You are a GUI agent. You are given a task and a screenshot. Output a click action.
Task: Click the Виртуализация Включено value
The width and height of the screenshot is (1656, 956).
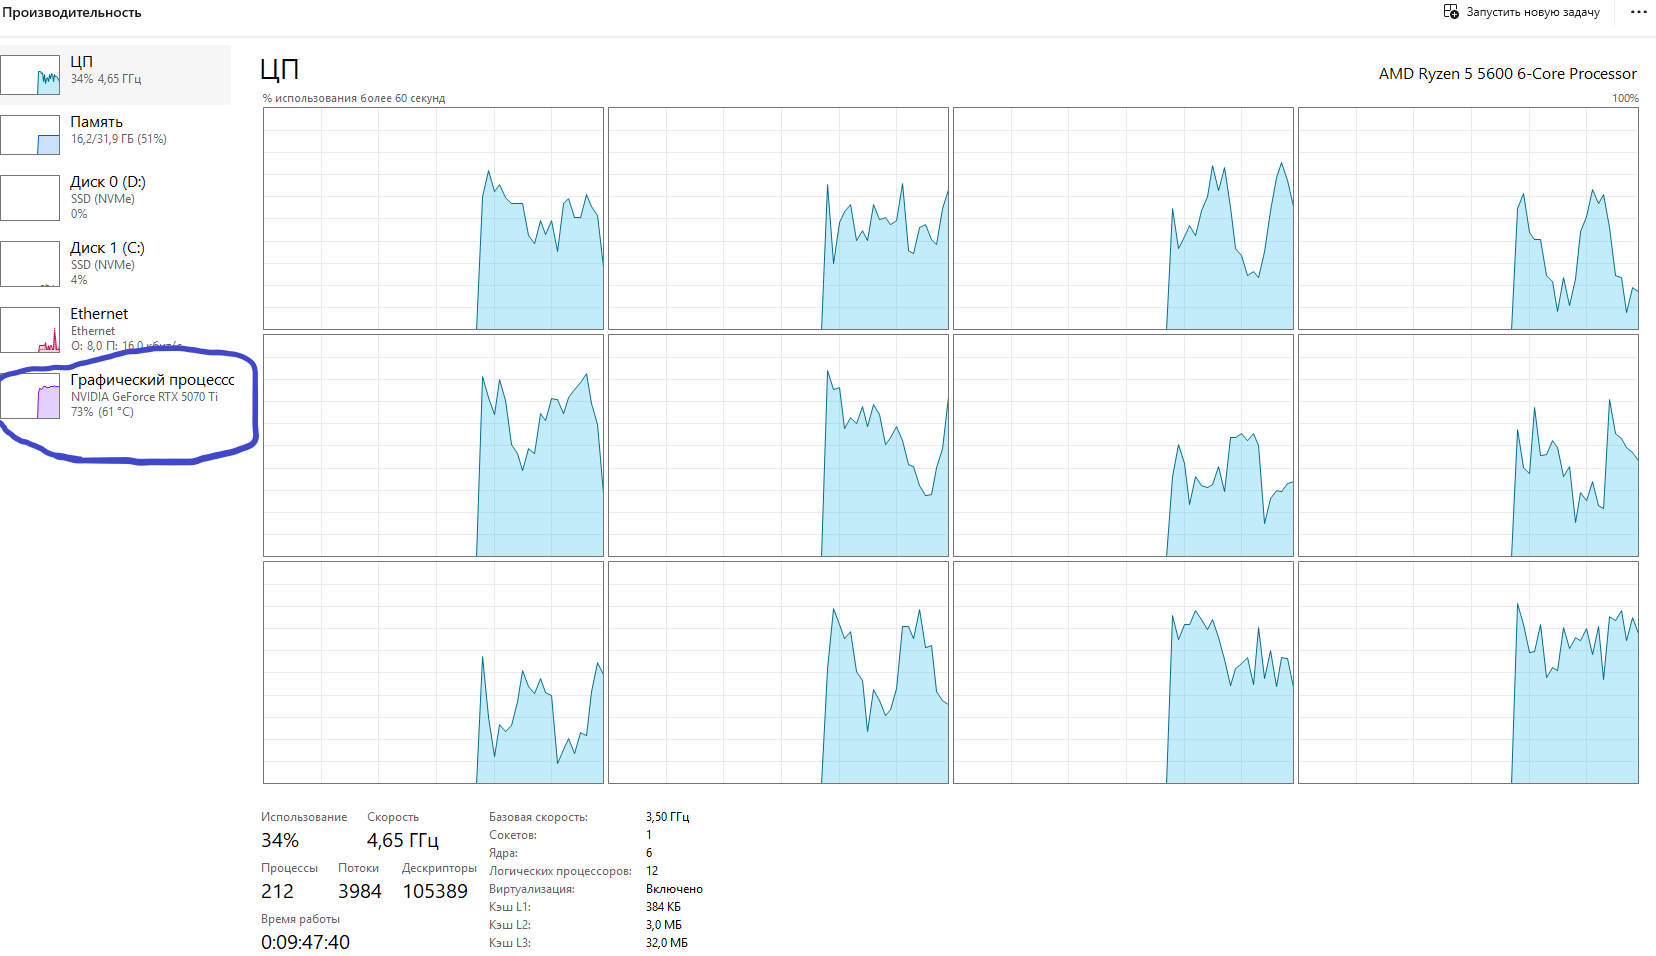pos(674,889)
